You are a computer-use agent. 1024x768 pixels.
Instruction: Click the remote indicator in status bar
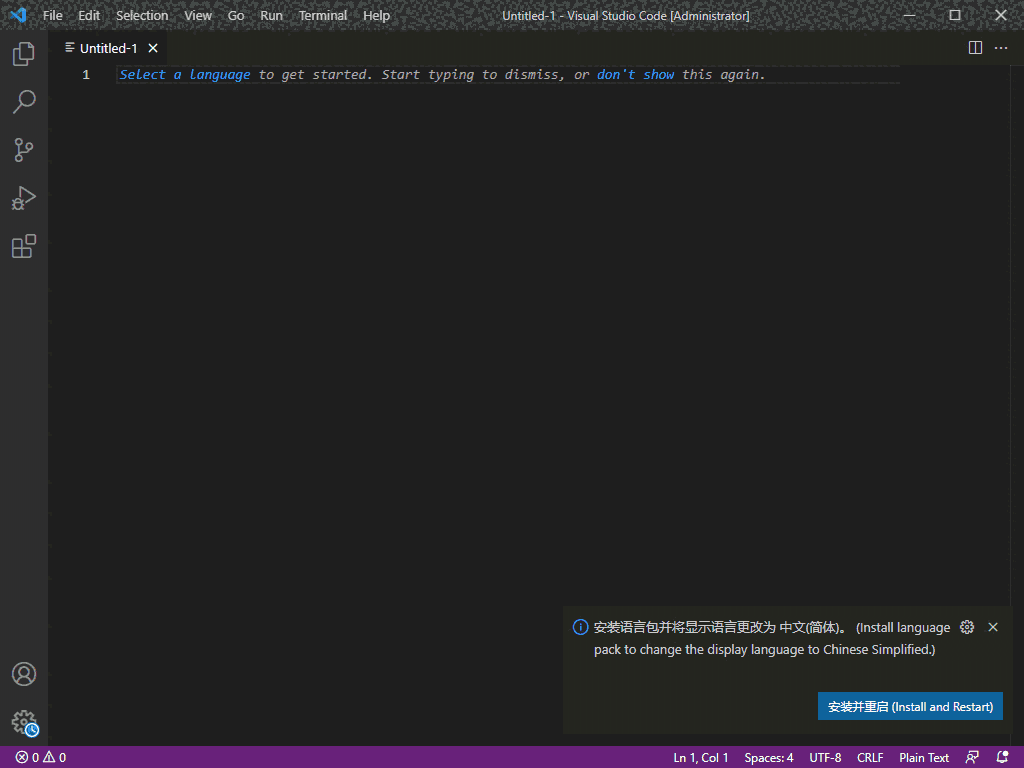[x=972, y=757]
